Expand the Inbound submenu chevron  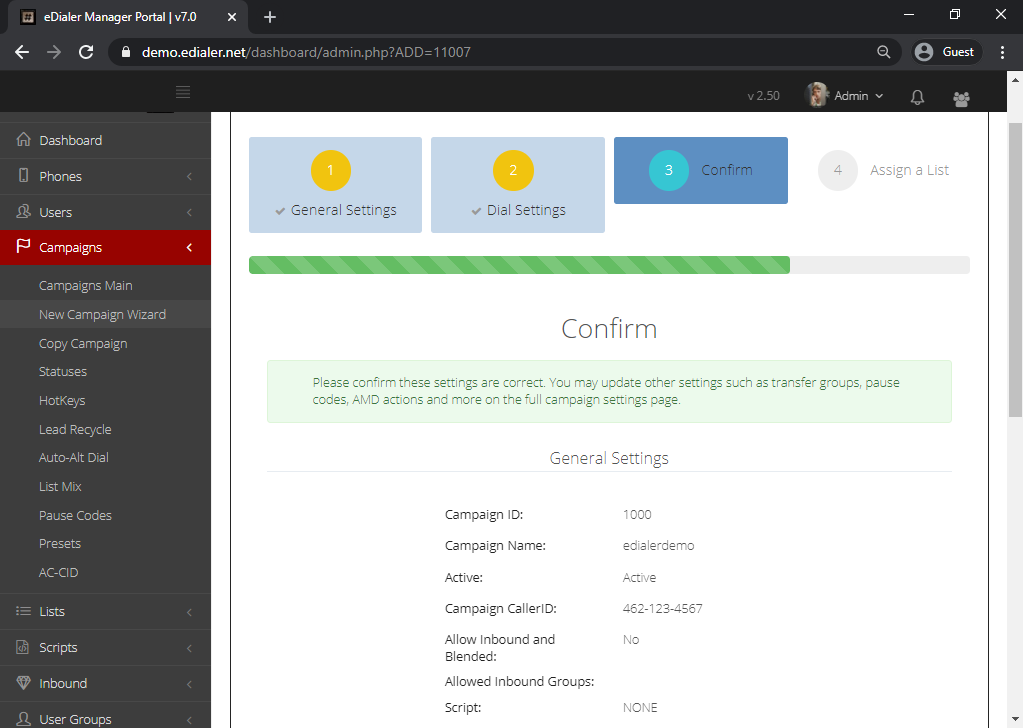pos(189,684)
